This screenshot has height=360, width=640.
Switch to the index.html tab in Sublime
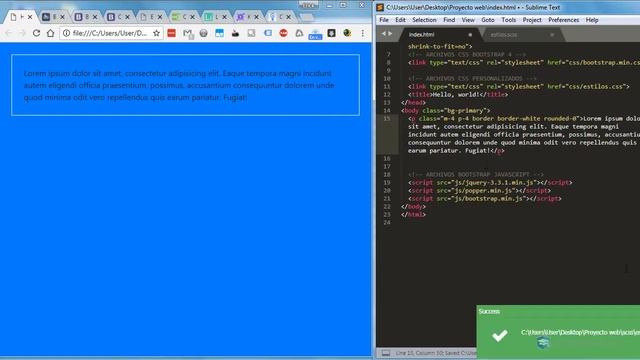tap(439, 35)
